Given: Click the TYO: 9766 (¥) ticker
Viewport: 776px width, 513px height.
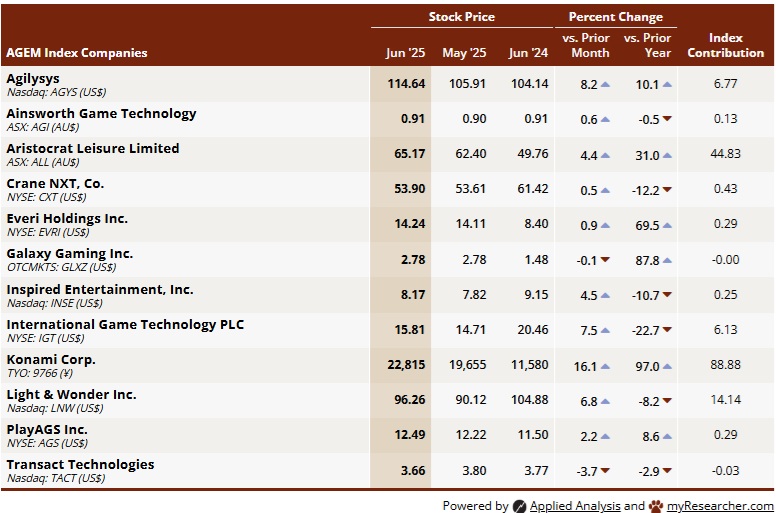Looking at the screenshot, I should click(40, 373).
